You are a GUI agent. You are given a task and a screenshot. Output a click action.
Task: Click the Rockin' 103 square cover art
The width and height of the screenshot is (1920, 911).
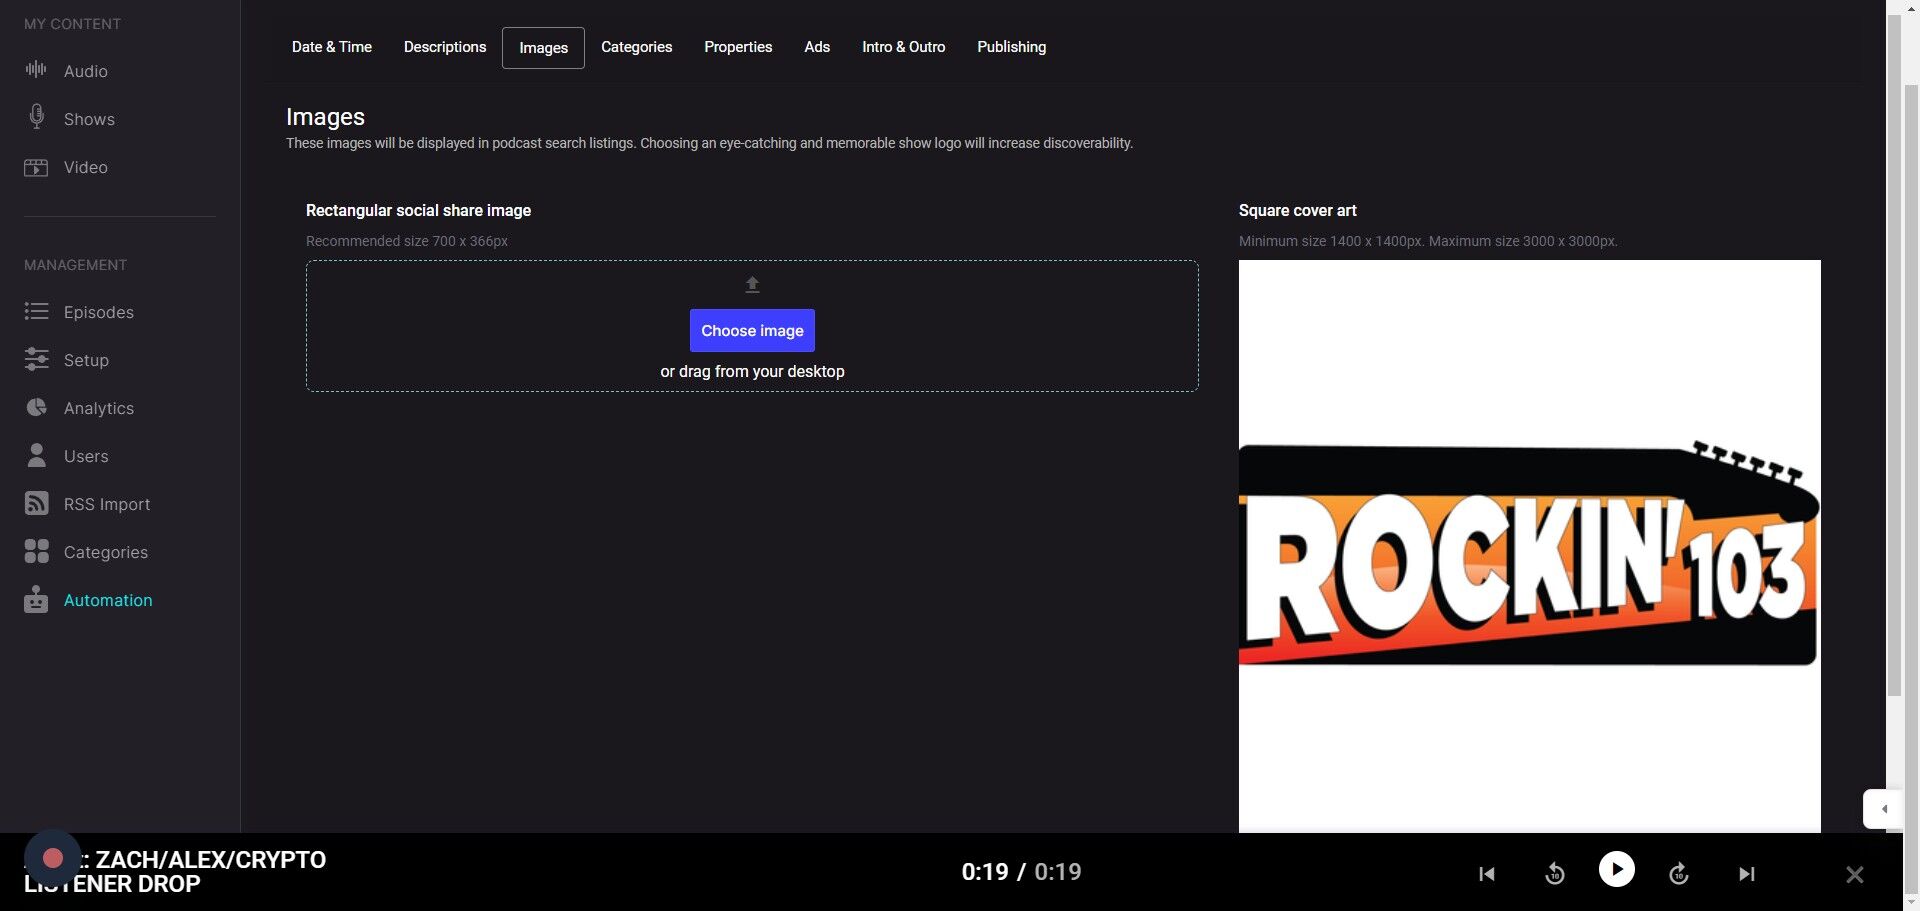click(x=1529, y=546)
